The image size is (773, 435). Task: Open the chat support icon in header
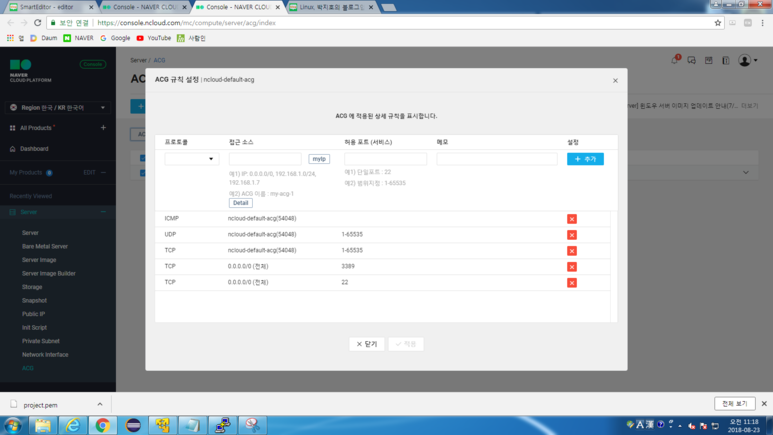point(692,60)
